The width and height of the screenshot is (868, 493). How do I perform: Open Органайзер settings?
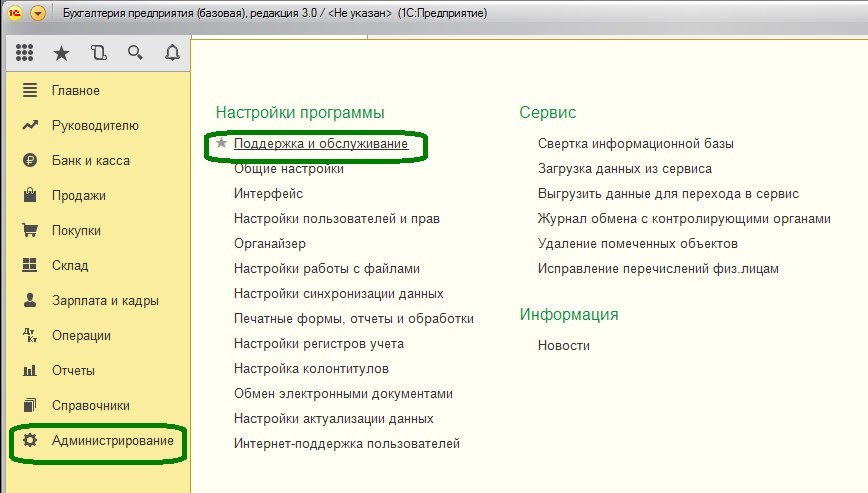[x=270, y=243]
